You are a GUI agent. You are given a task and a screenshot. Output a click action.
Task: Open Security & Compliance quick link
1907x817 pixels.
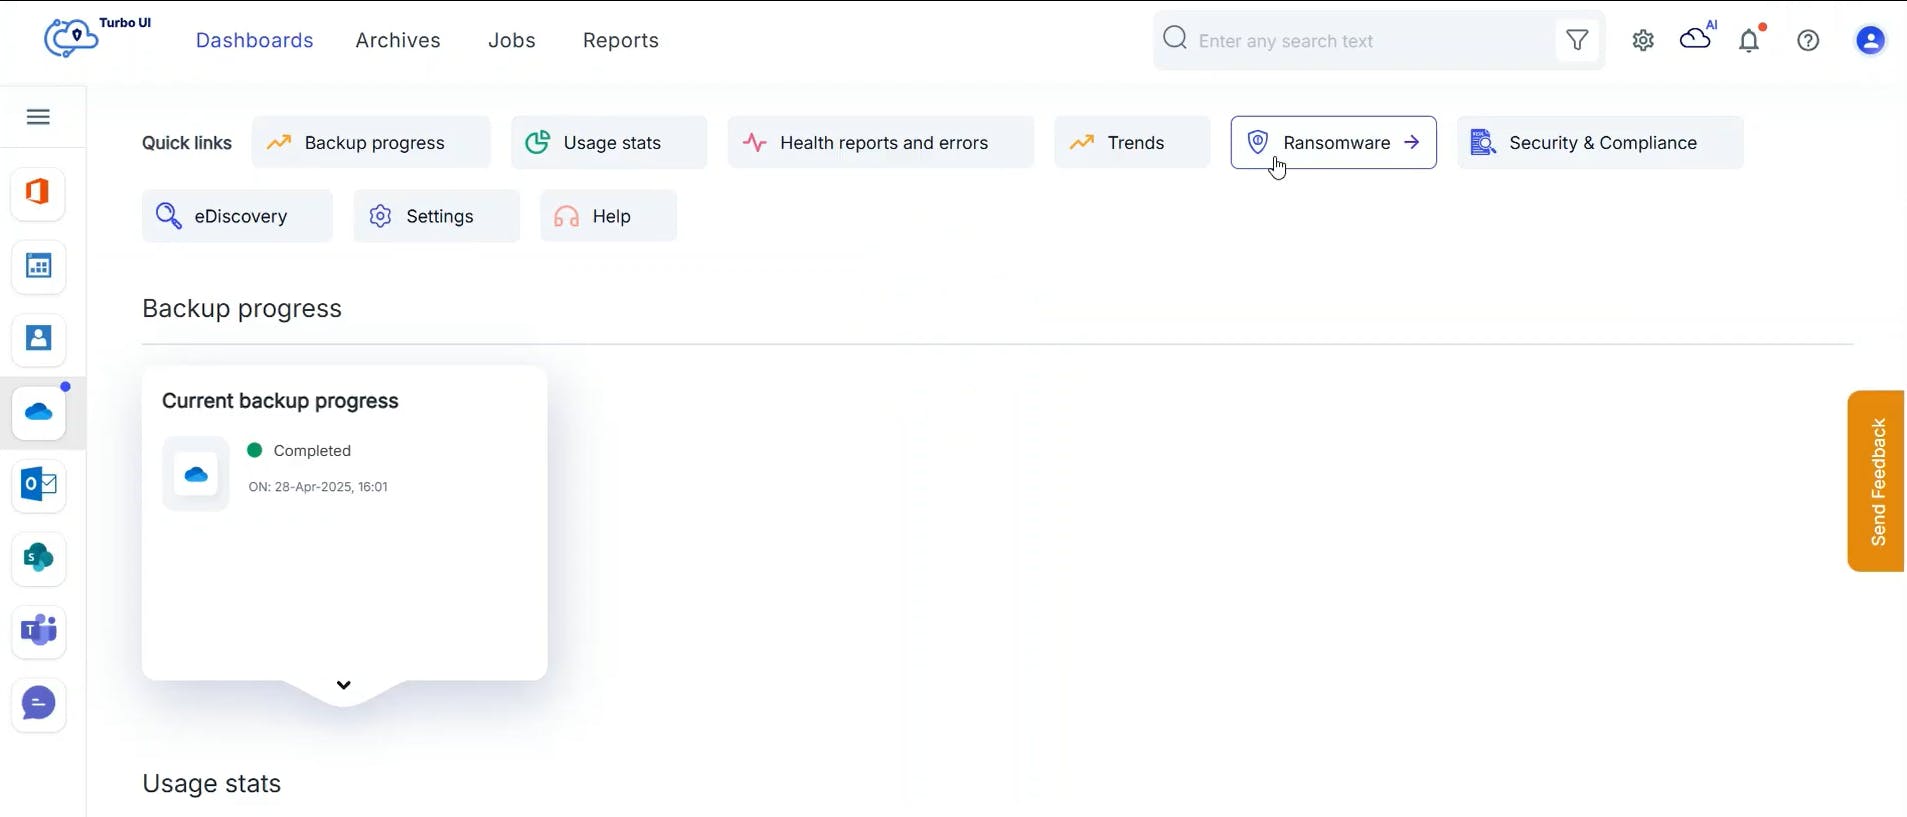click(x=1600, y=142)
